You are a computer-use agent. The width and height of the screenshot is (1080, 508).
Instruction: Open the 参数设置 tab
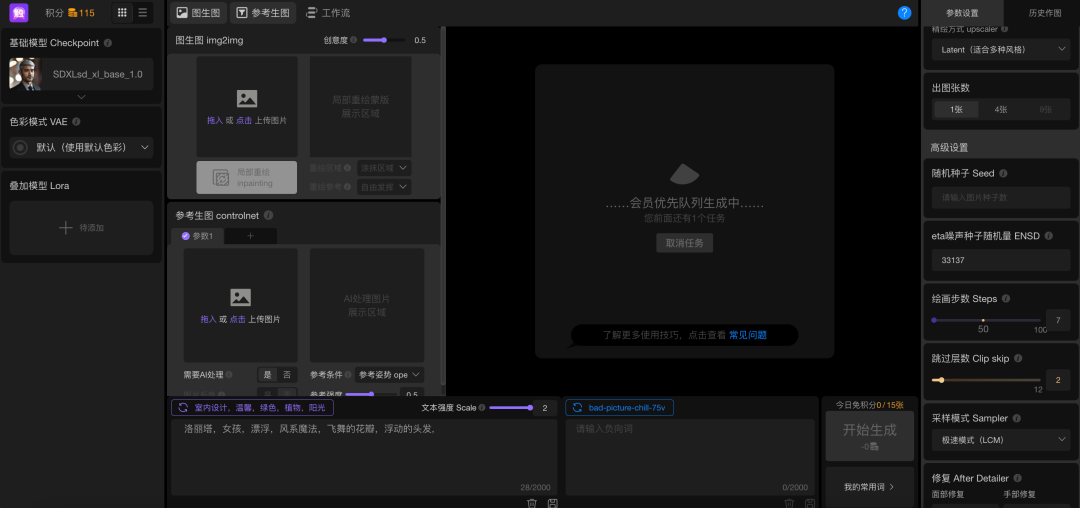[962, 13]
